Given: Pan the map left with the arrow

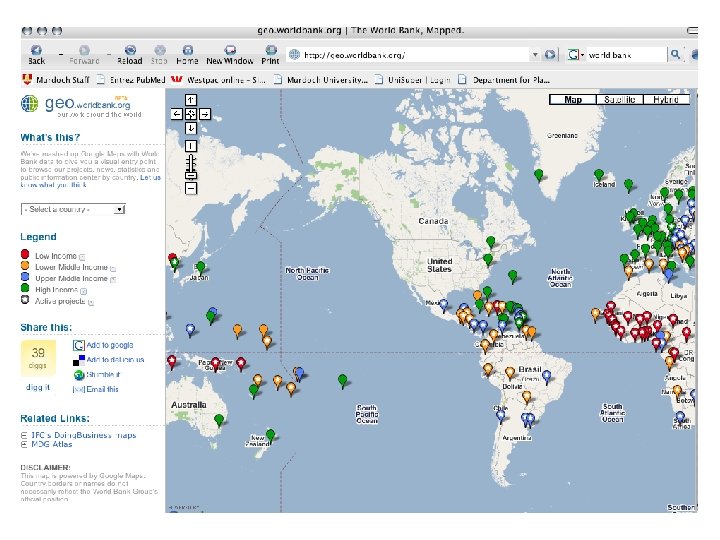Looking at the screenshot, I should [177, 114].
